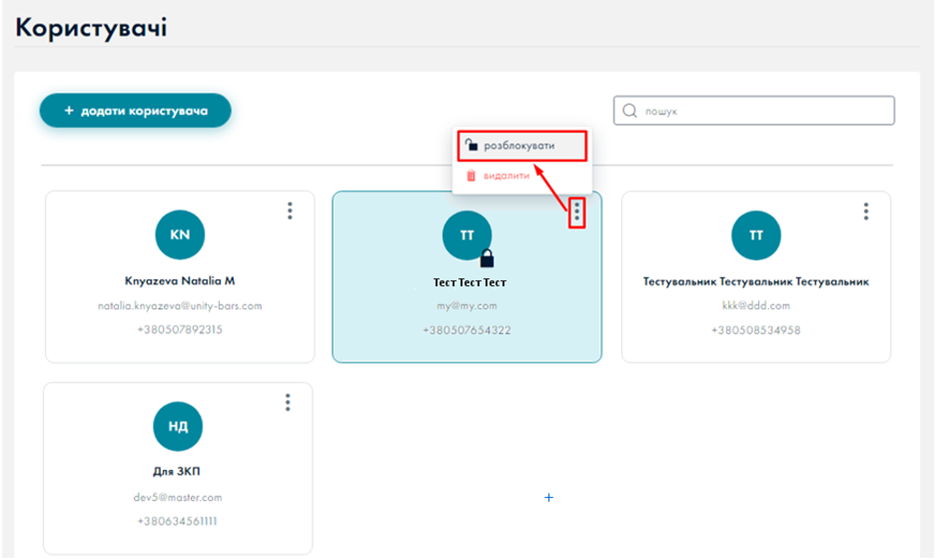The height and width of the screenshot is (559, 936).
Task: Click the name Тестувальник Тестувальник Тестувальник
Action: tap(756, 282)
